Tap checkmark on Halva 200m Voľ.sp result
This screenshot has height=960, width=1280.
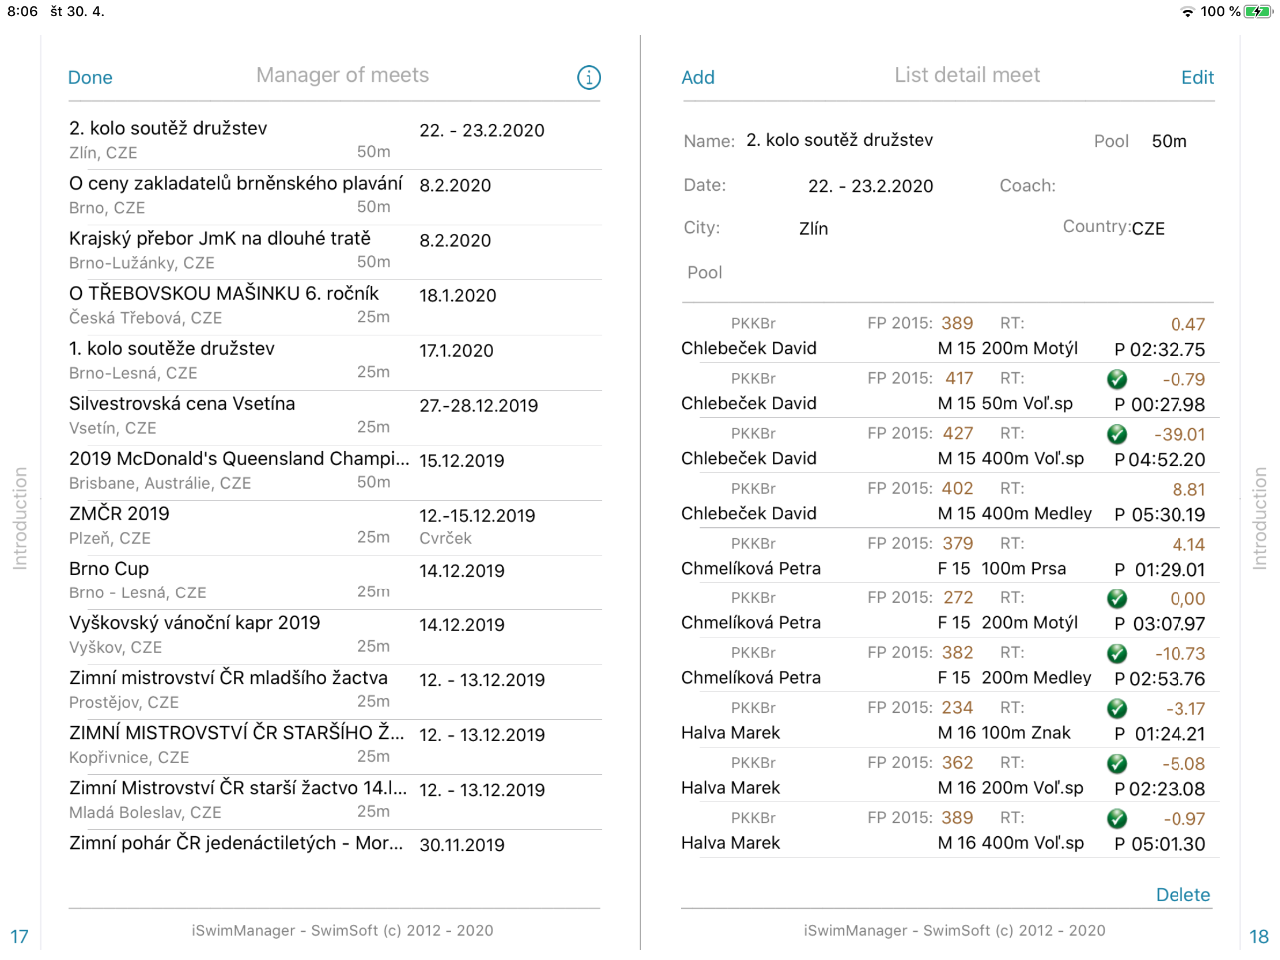point(1117,763)
